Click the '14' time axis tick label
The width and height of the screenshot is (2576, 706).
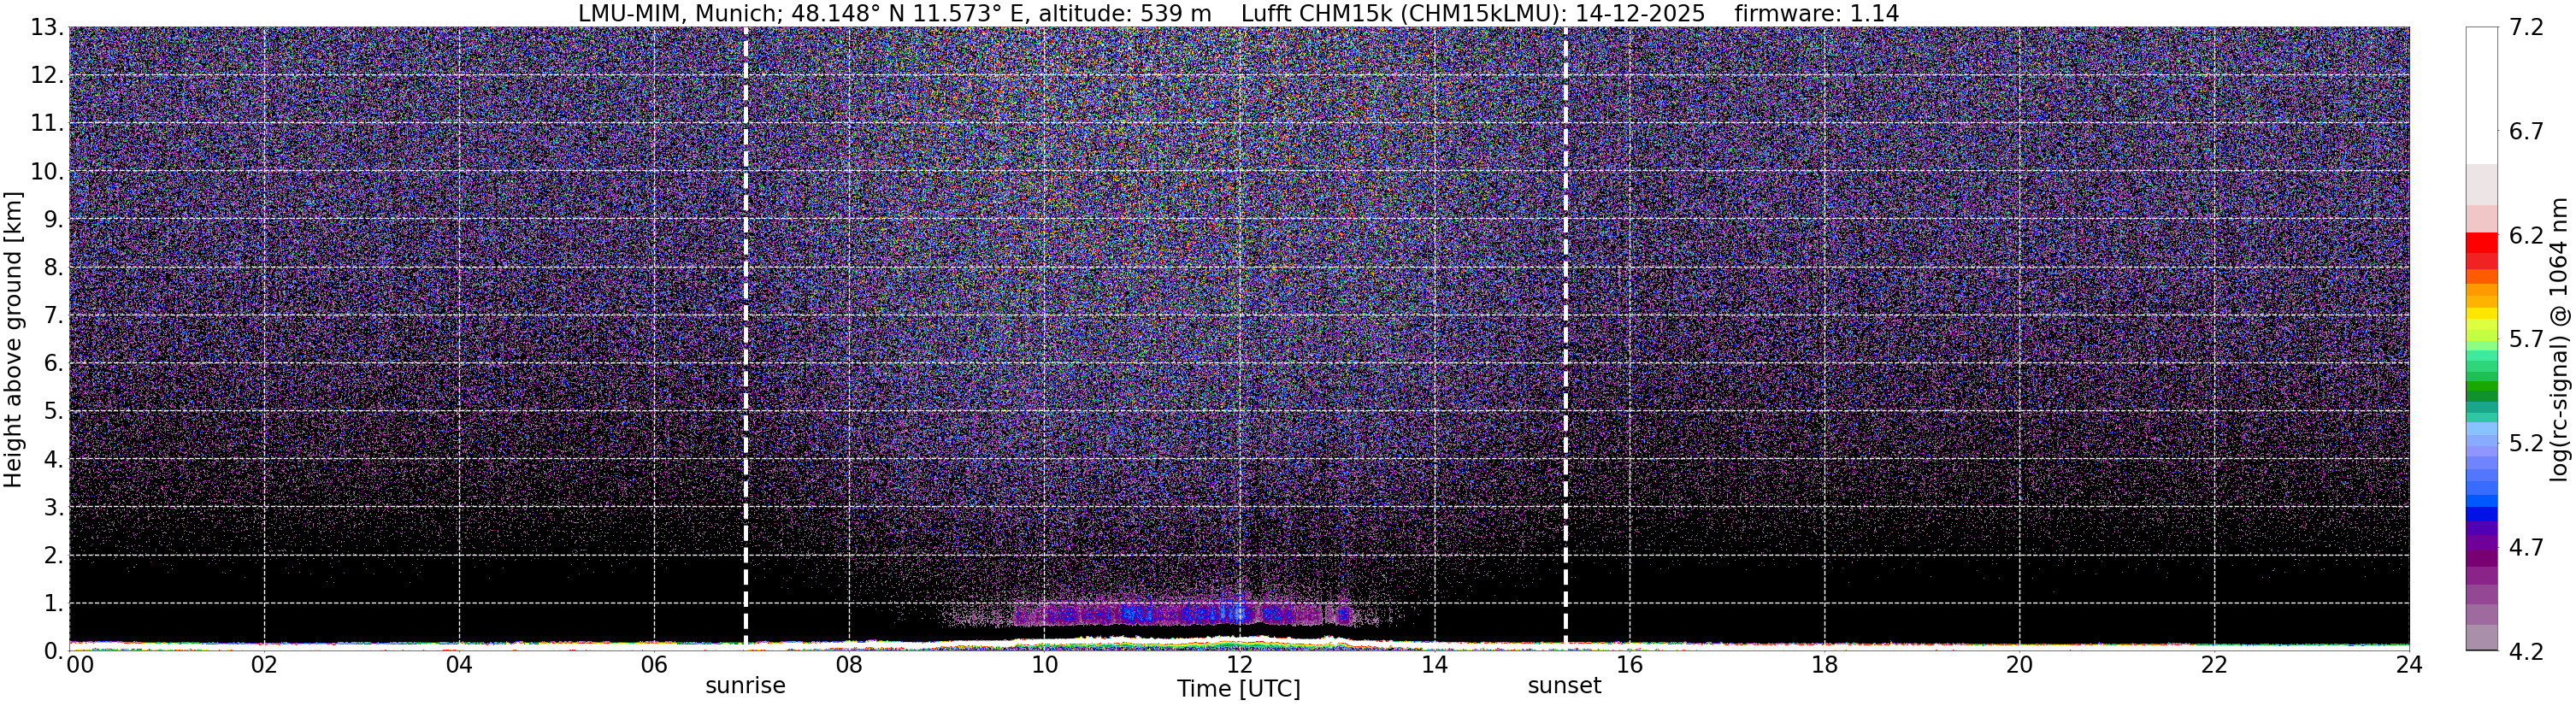(x=1434, y=665)
